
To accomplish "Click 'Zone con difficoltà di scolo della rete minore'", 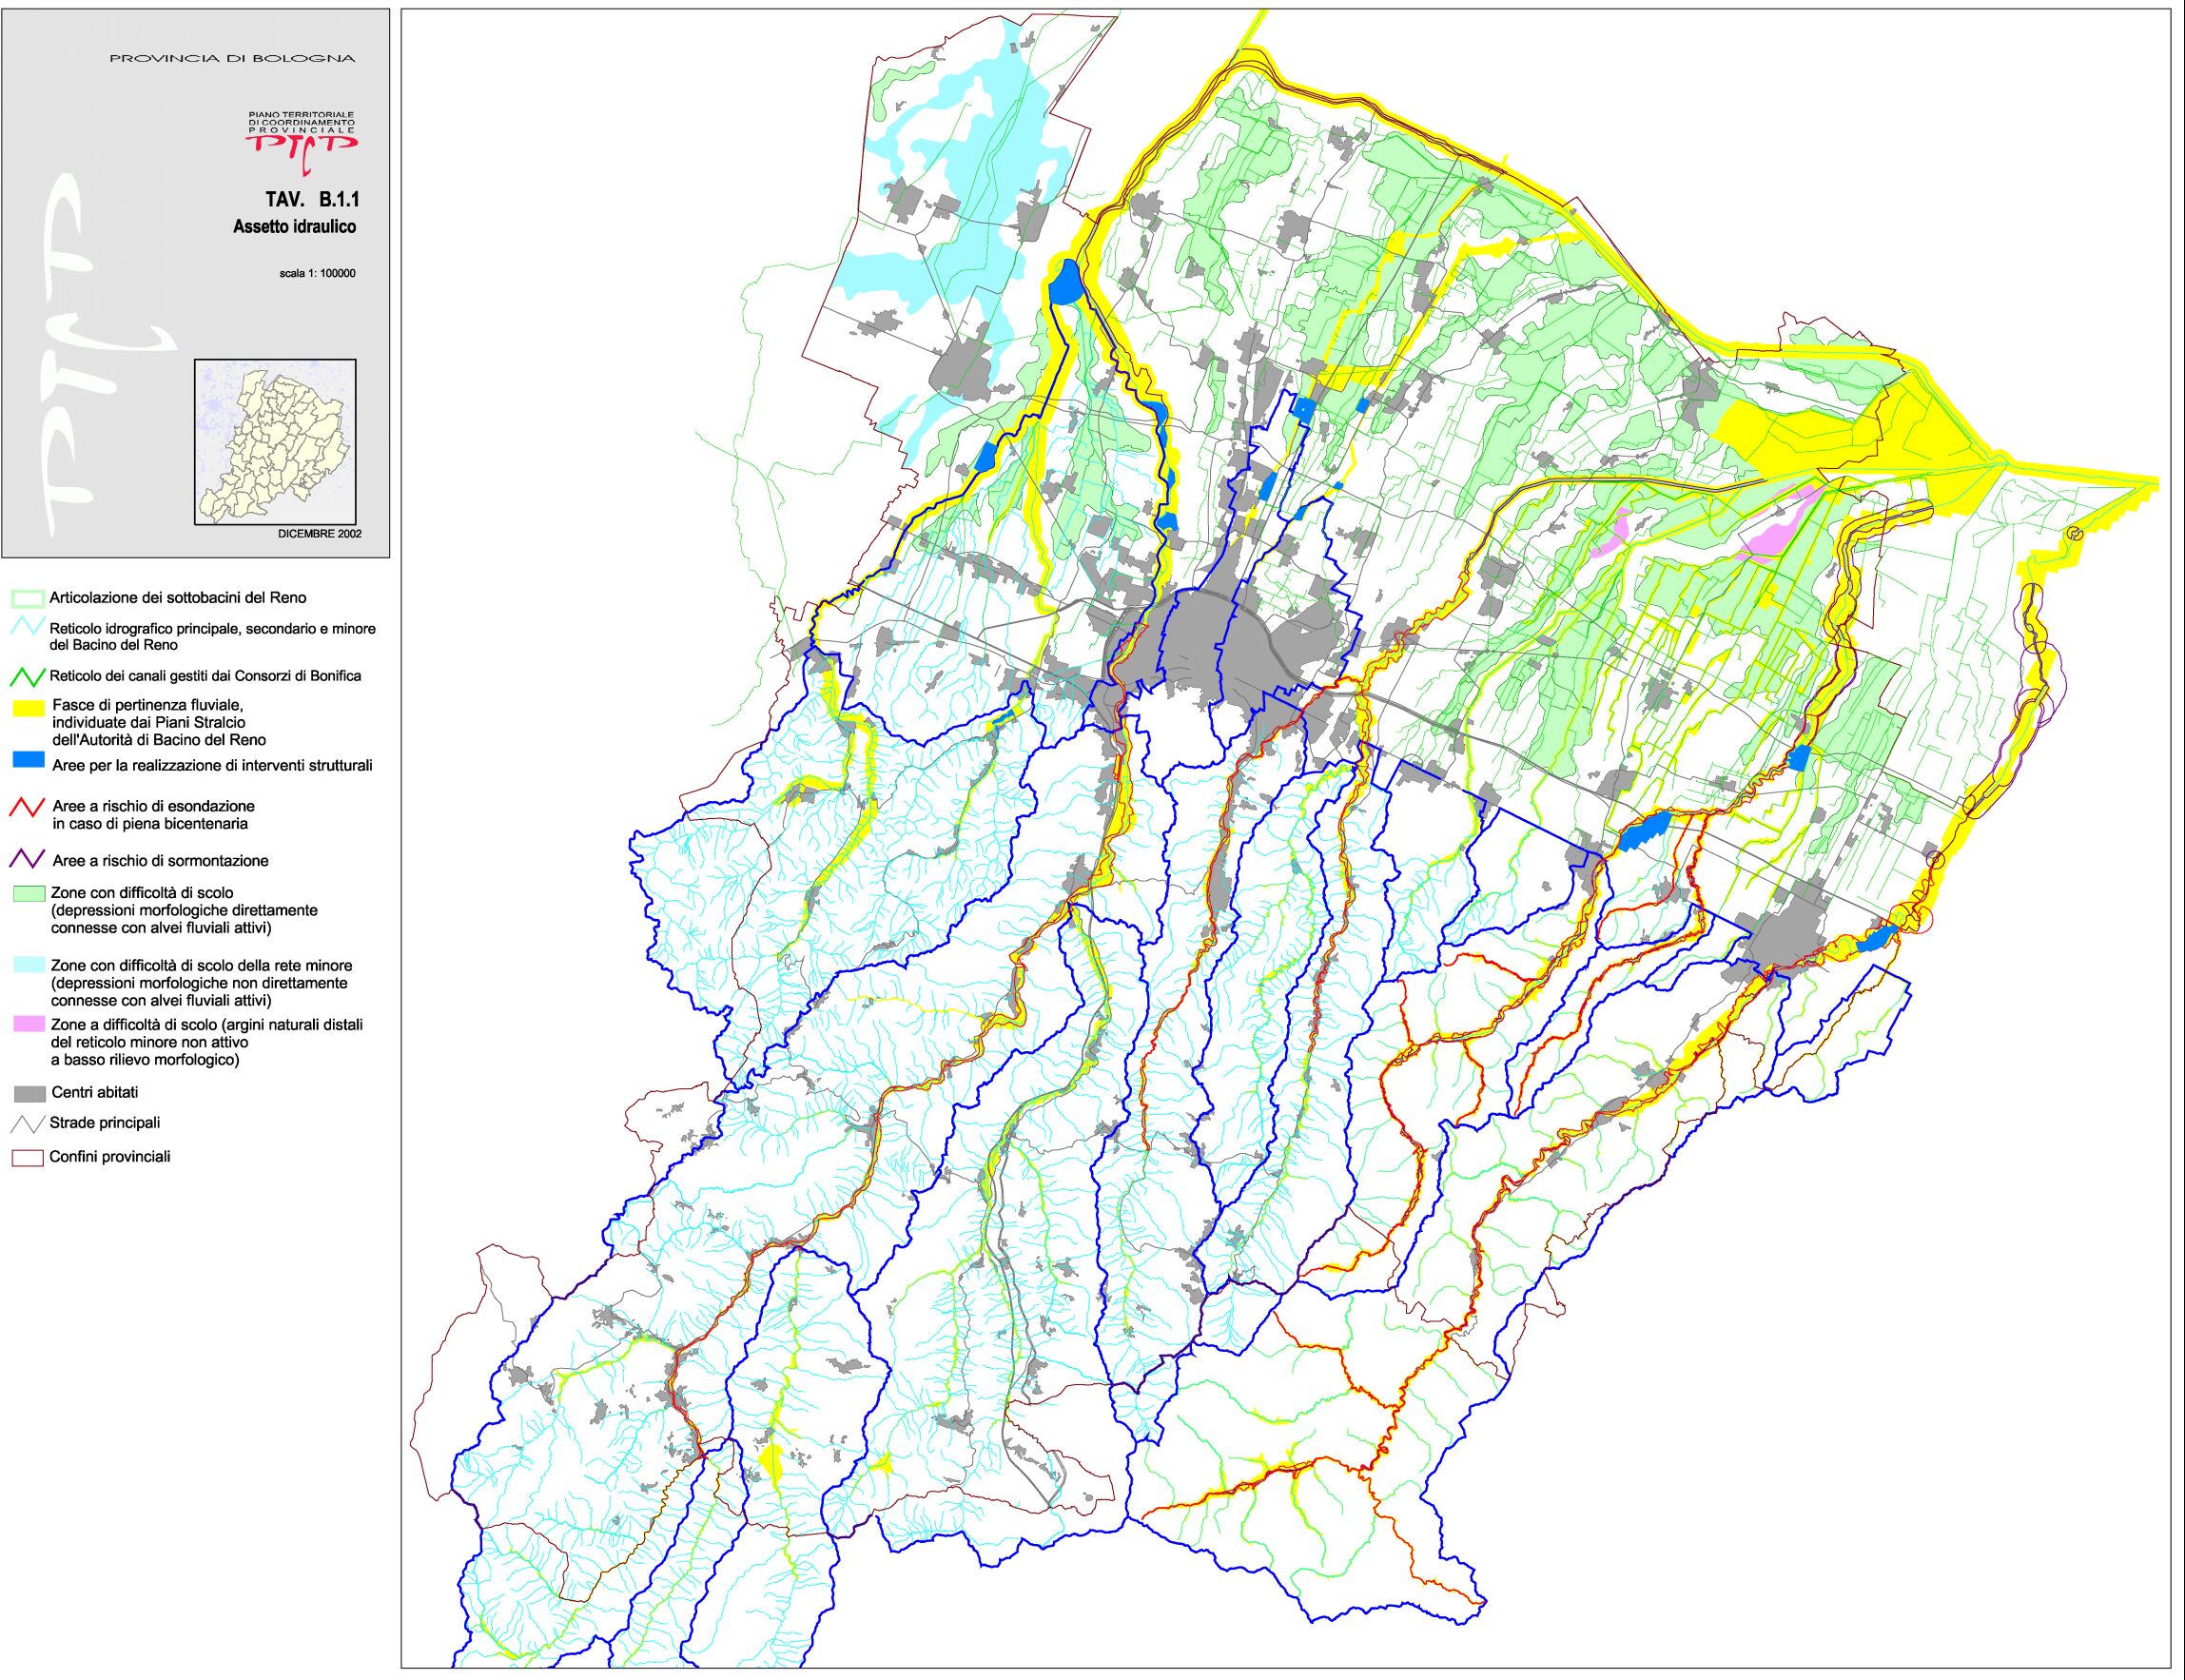I will (200, 966).
